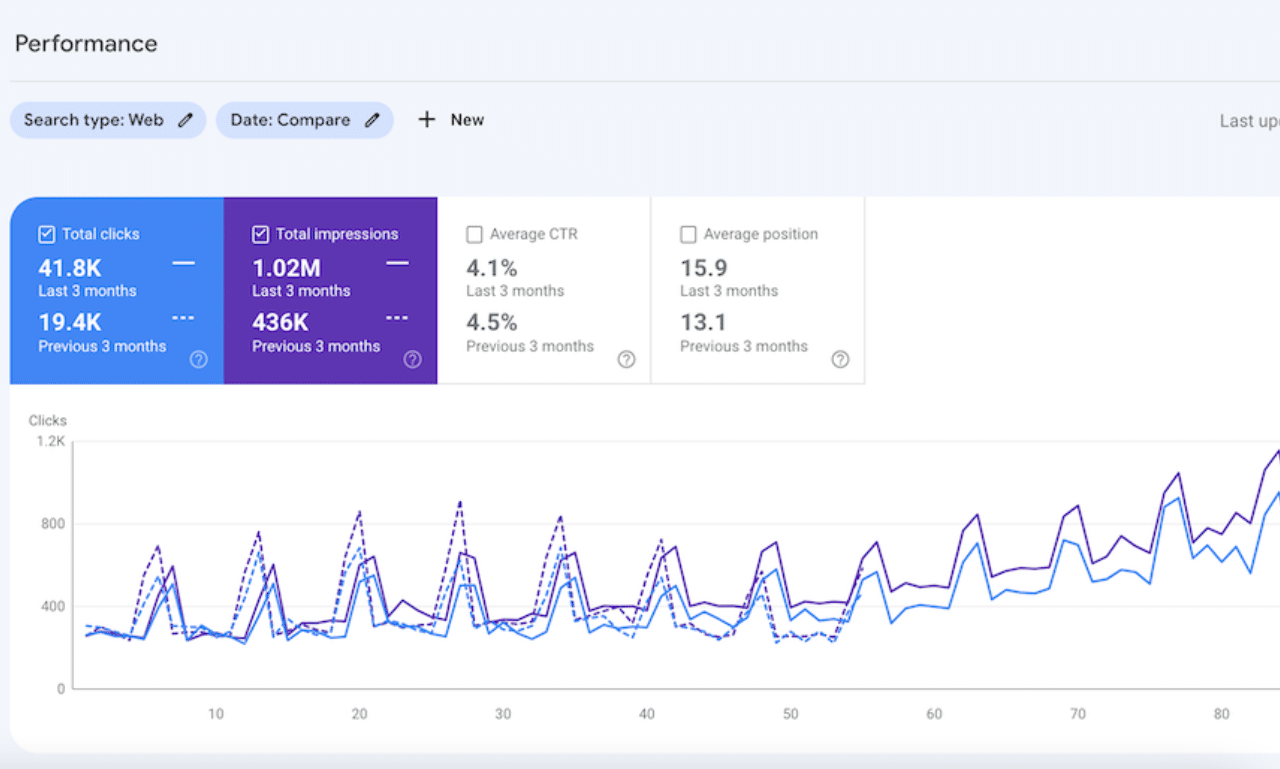Click the 4.5% previous CTR value

tap(492, 322)
